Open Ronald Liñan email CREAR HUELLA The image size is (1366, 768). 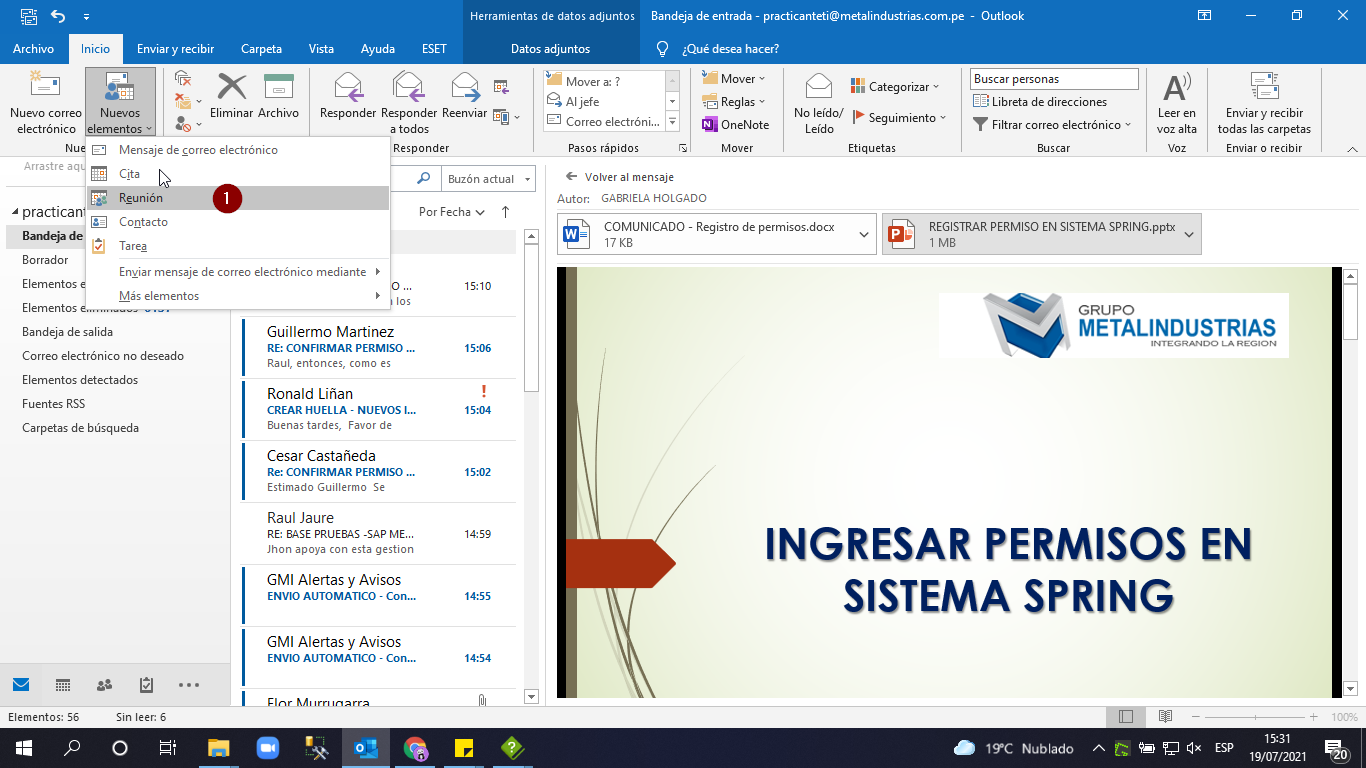[379, 409]
